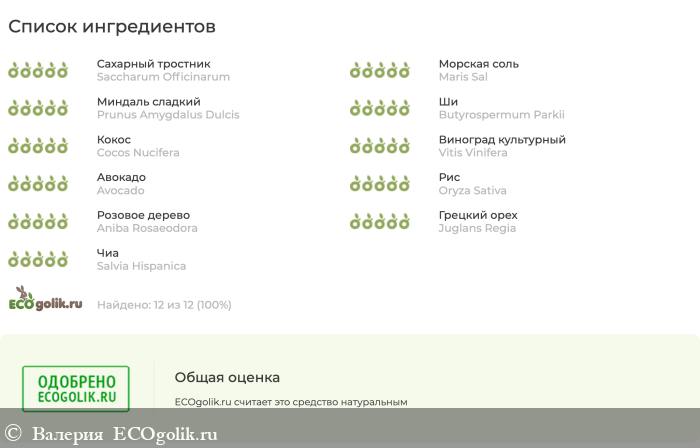Click the rating icons beside Сахарный тростник
700x448 pixels.
coord(38,70)
